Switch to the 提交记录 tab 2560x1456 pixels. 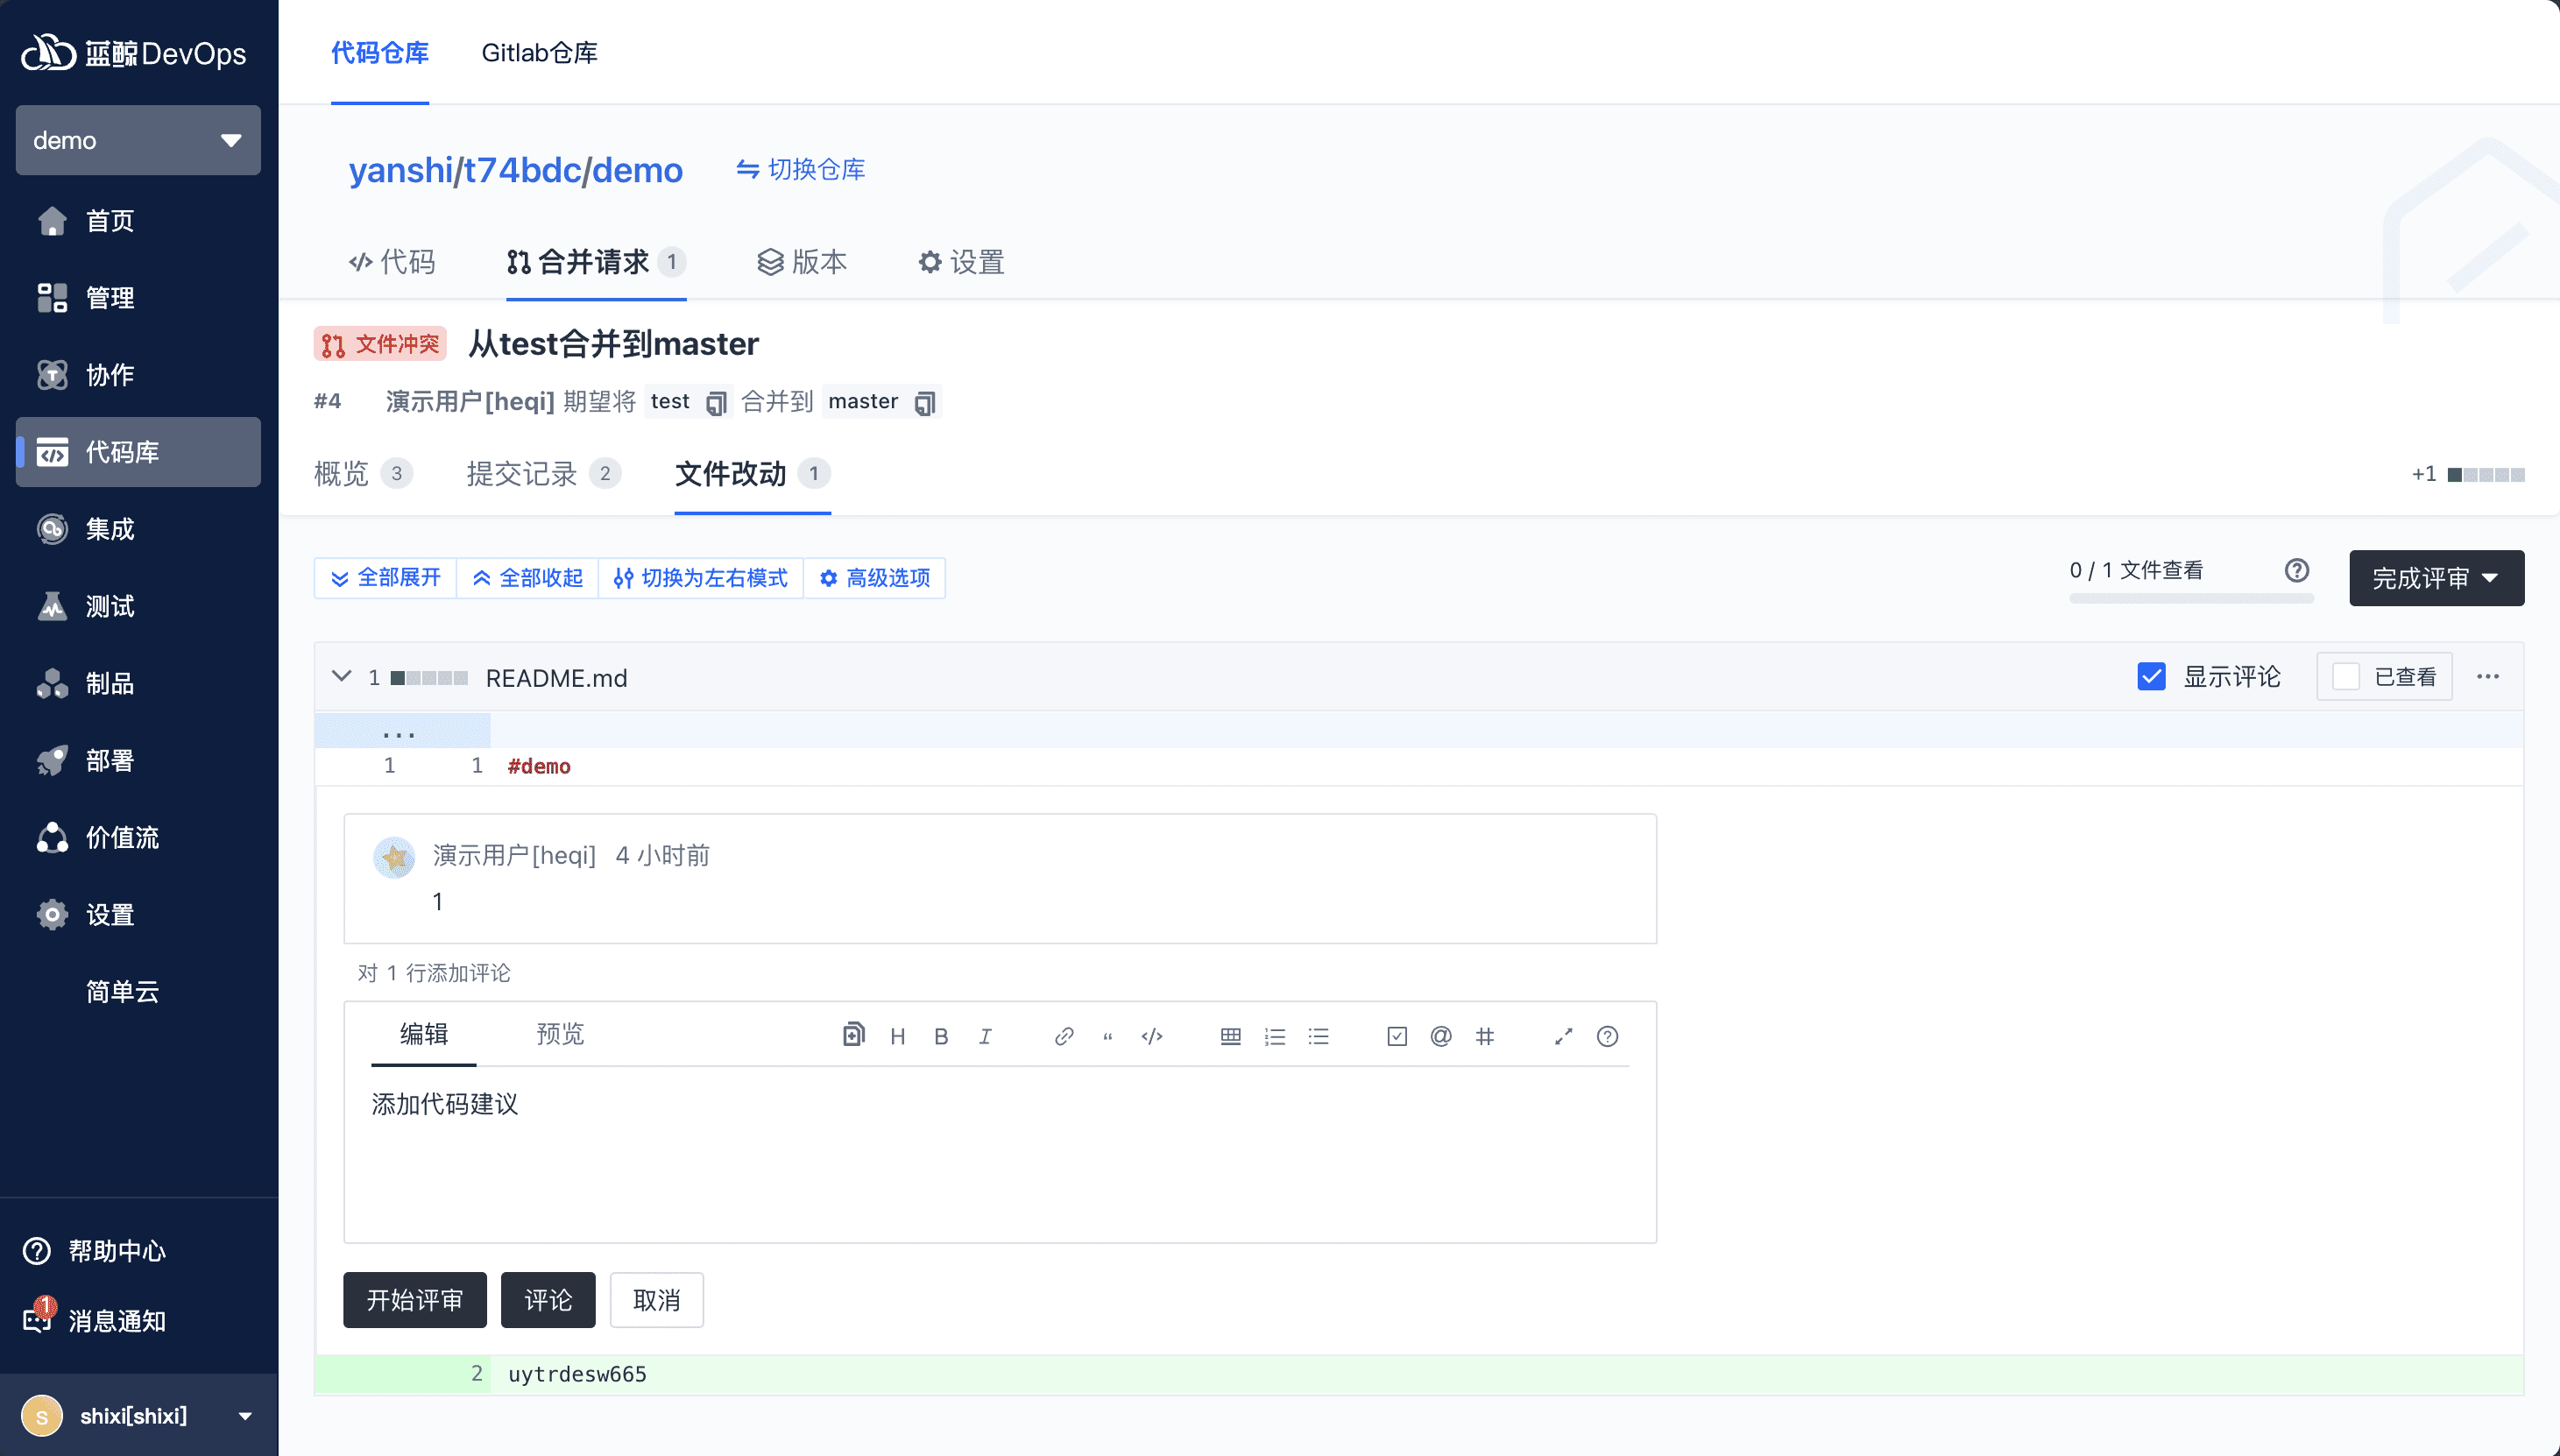click(523, 474)
